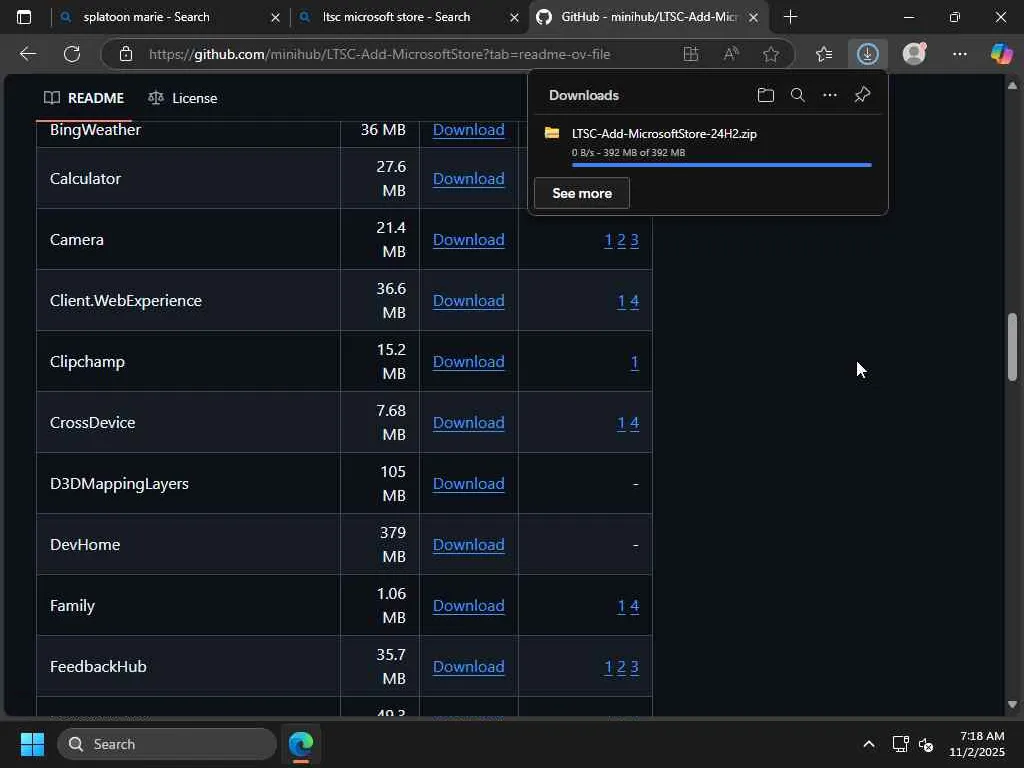Screen dimensions: 1024x768
Task: Refresh the current page
Action: coord(72,54)
